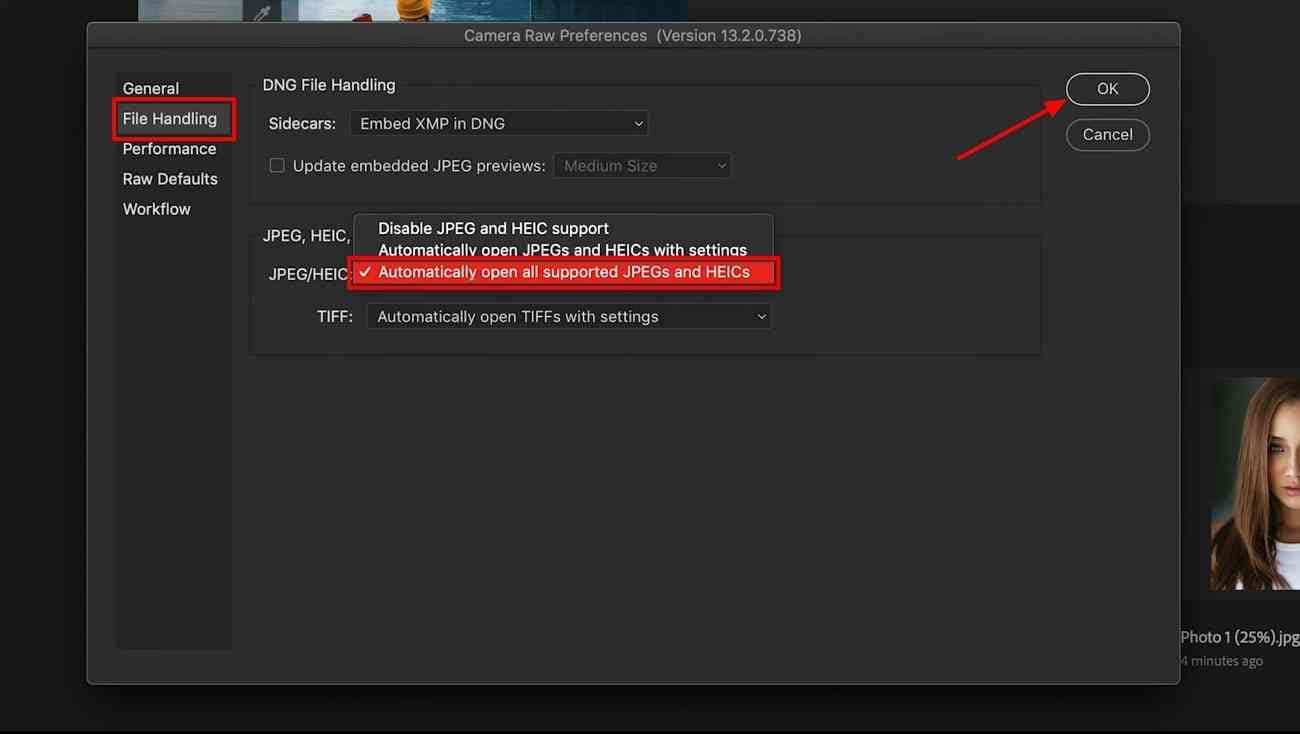Select the eyedropper icon behind the dialog
Viewport: 1300px width, 734px height.
point(262,13)
